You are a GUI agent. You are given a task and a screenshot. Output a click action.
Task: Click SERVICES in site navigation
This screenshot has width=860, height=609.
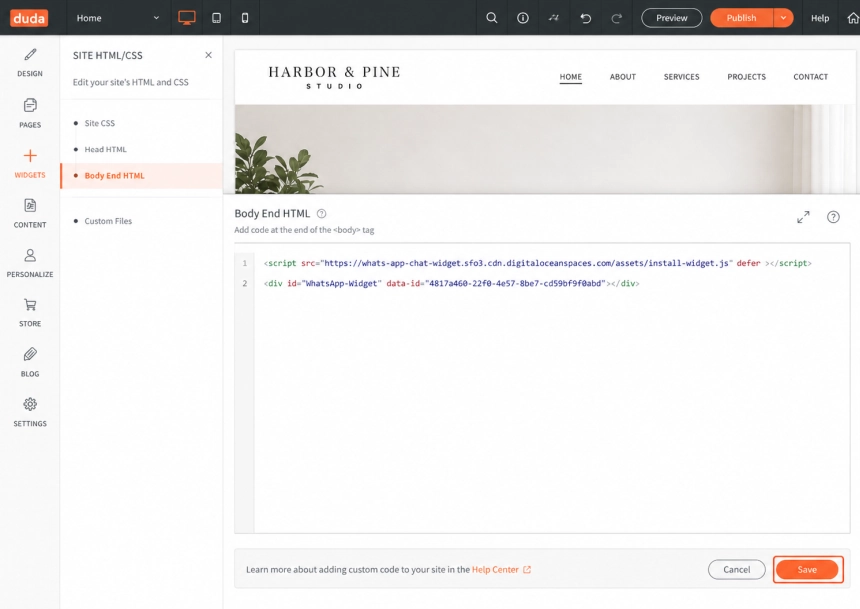[681, 77]
